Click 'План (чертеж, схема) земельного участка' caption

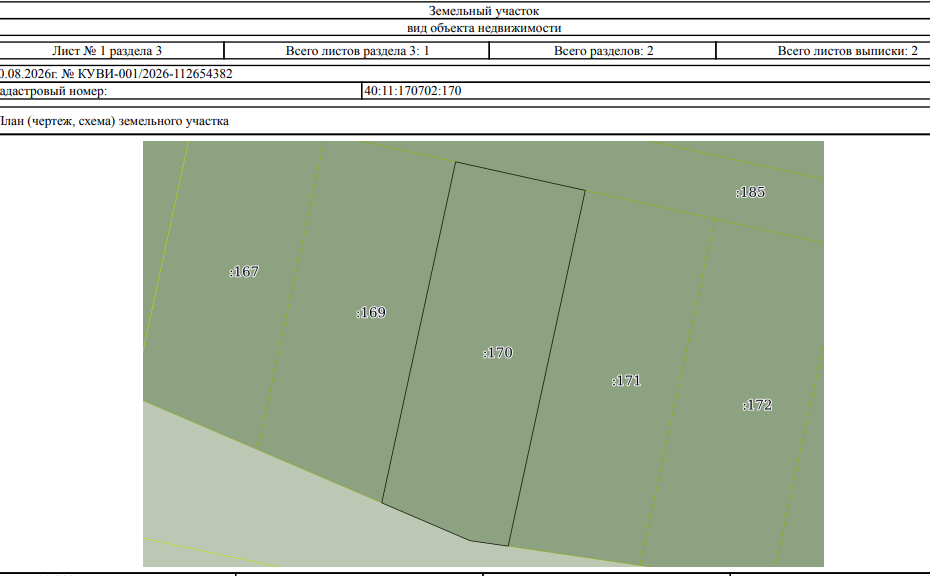114,121
